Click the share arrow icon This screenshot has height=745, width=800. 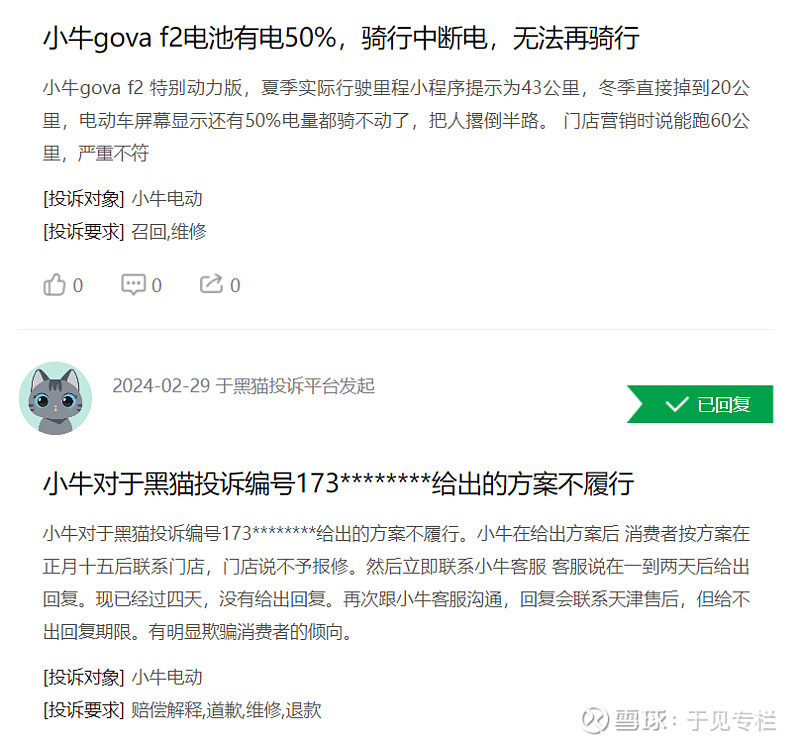211,284
